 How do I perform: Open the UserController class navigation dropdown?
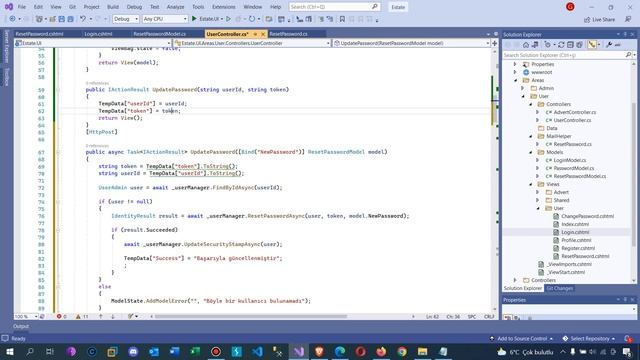click(x=252, y=43)
